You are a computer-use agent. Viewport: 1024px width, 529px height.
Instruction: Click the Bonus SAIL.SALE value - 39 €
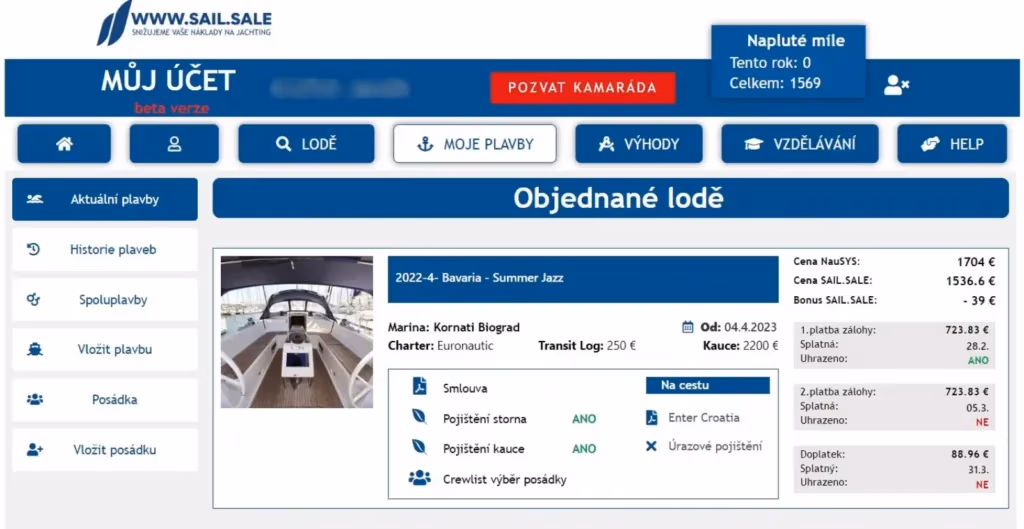978,301
